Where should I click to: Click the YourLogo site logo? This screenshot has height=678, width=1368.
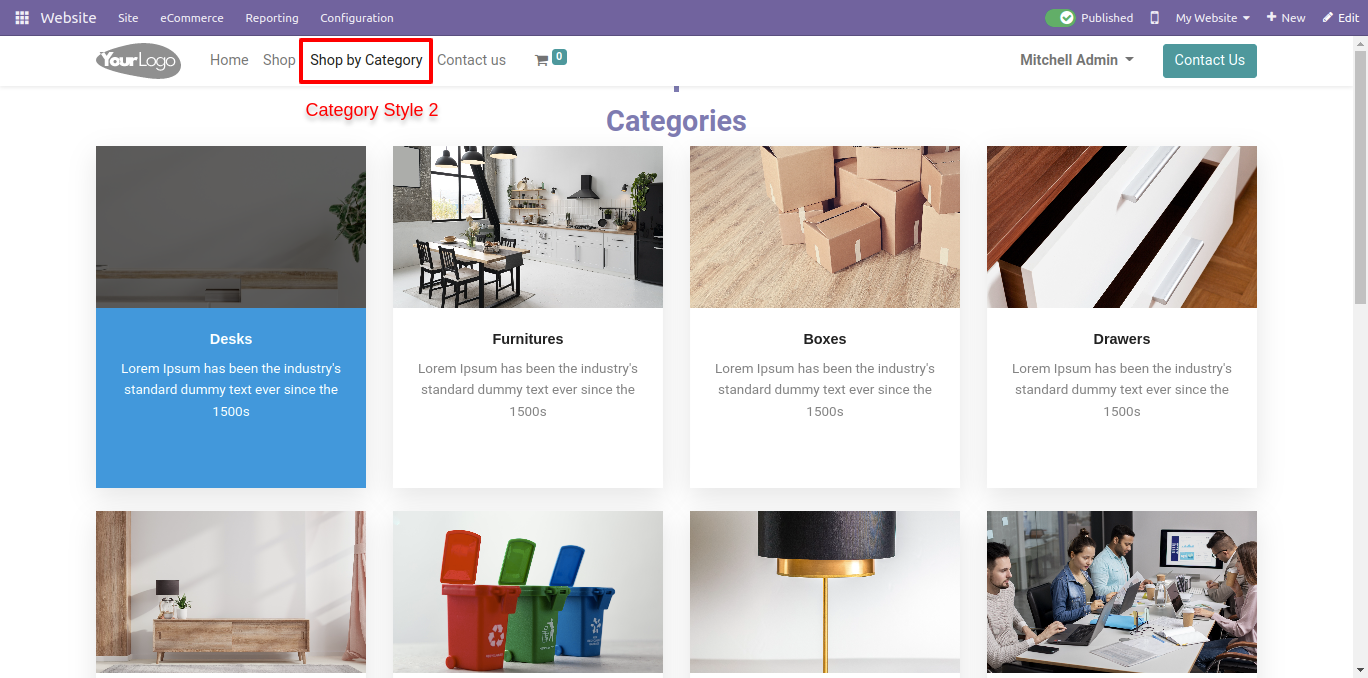pos(139,61)
